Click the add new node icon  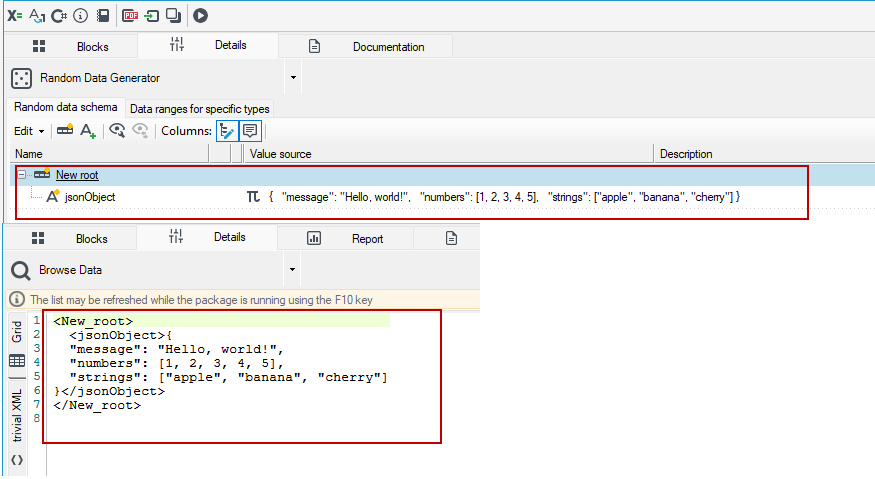[x=65, y=130]
